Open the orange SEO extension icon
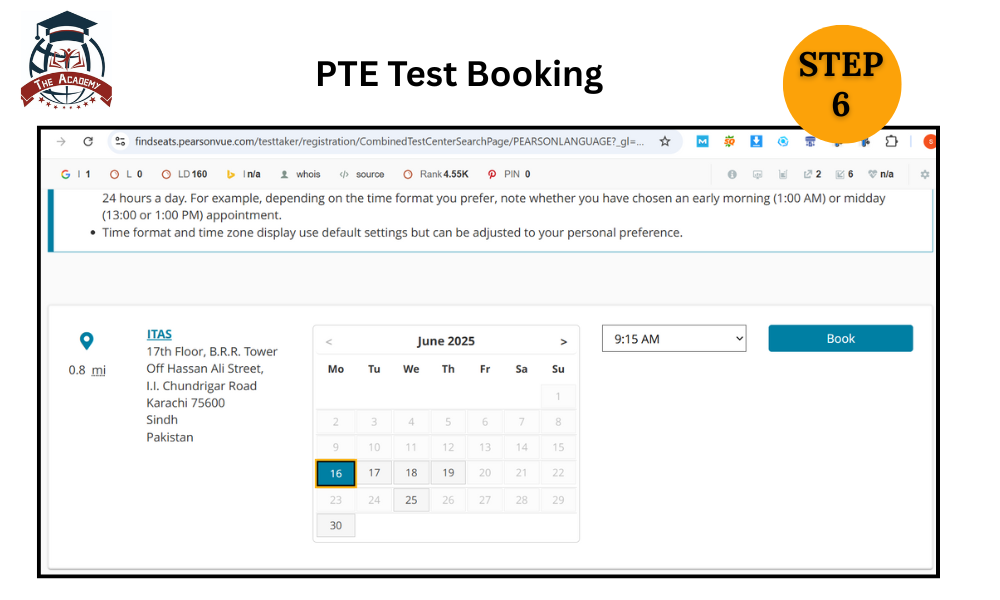The height and width of the screenshot is (600, 1000). click(730, 142)
